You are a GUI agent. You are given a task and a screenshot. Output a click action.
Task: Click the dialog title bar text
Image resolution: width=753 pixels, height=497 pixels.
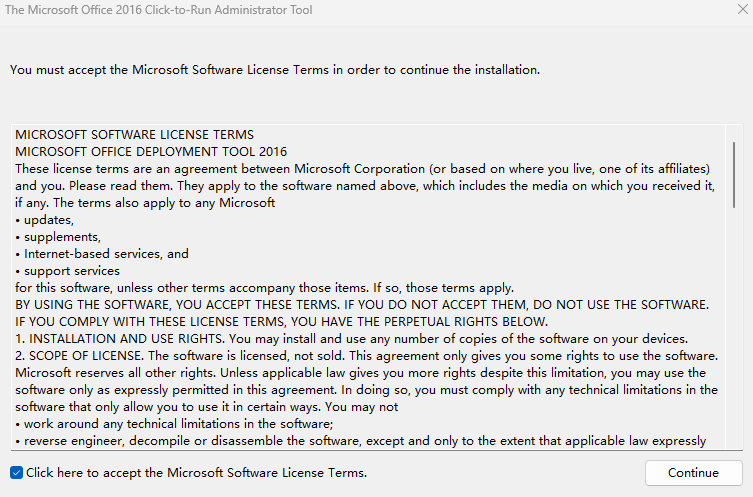(x=158, y=10)
